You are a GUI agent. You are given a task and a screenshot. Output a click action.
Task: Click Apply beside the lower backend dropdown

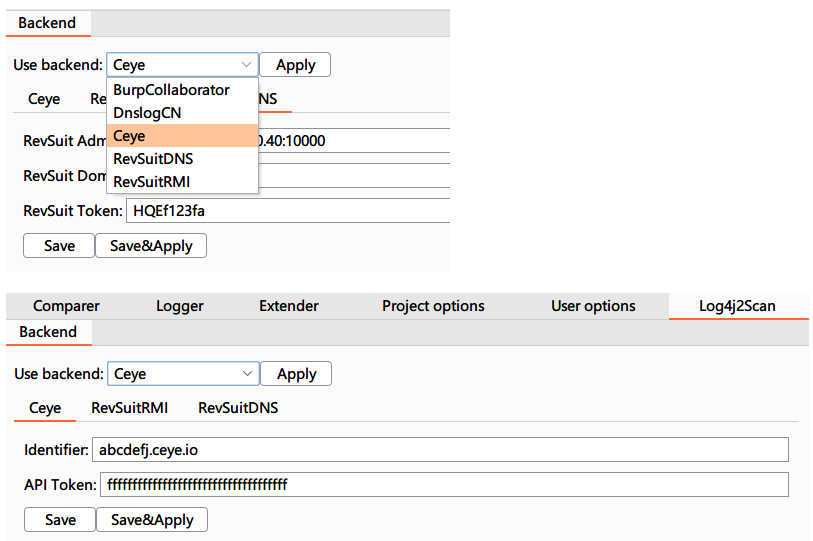296,373
